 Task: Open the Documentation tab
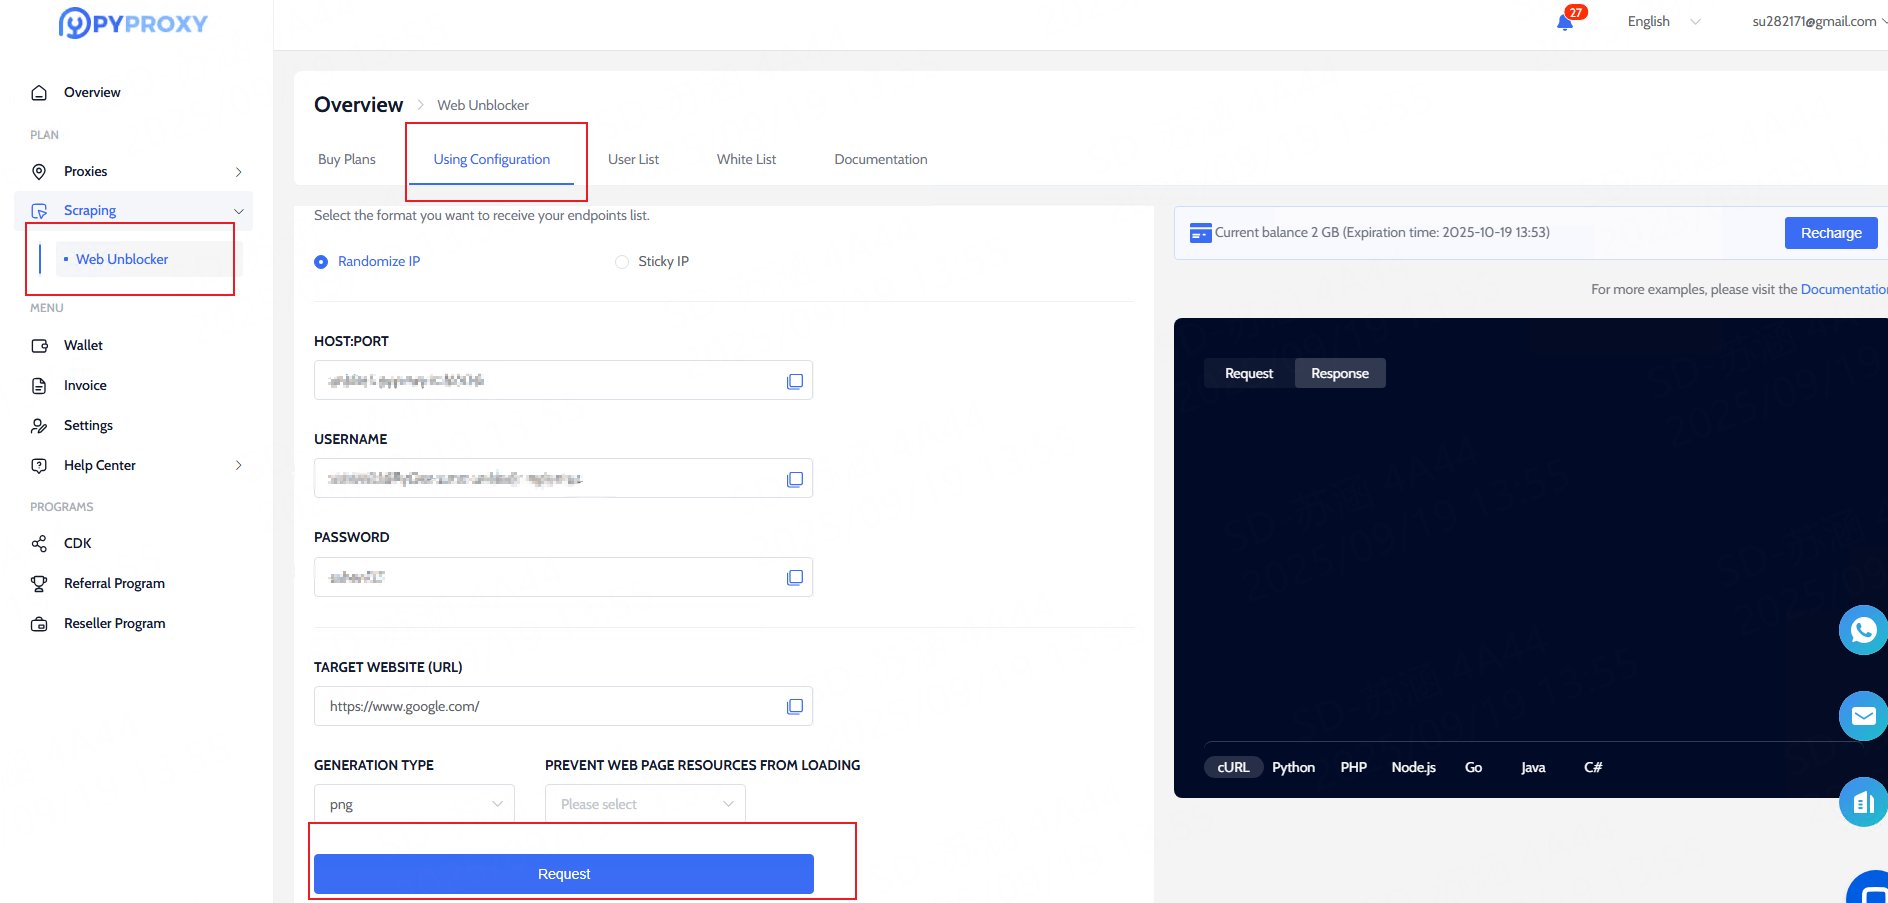point(881,160)
